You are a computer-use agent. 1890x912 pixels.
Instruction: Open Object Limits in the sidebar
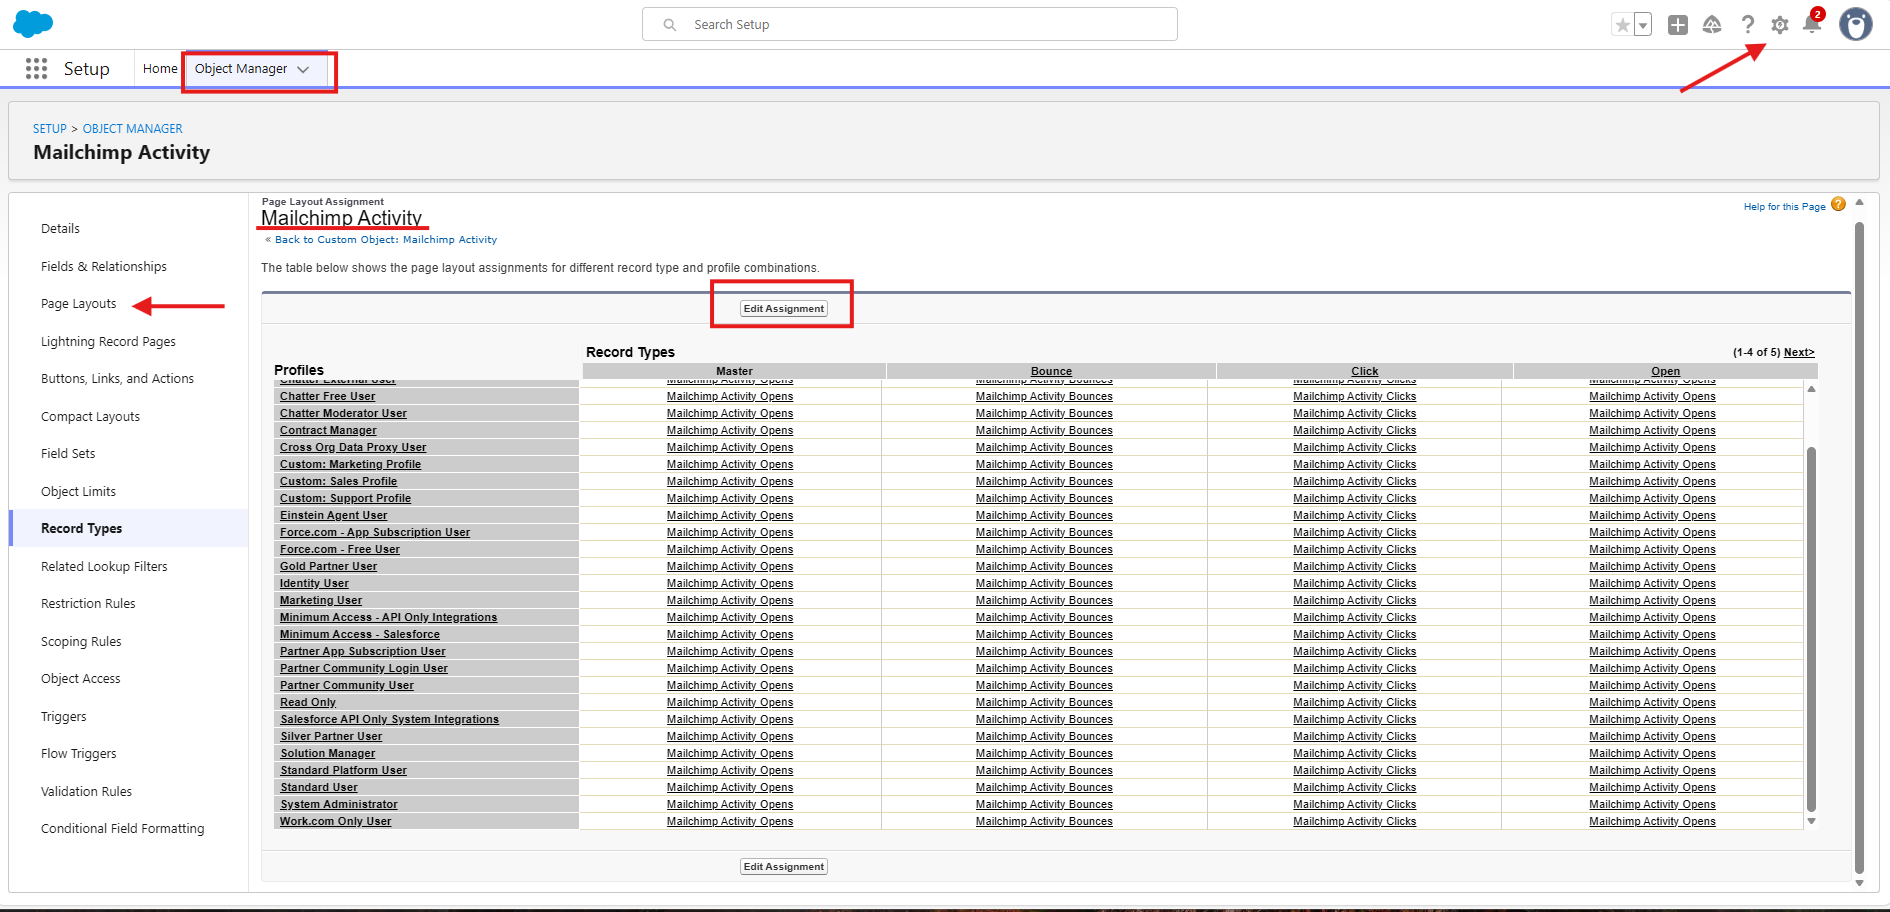pos(78,492)
